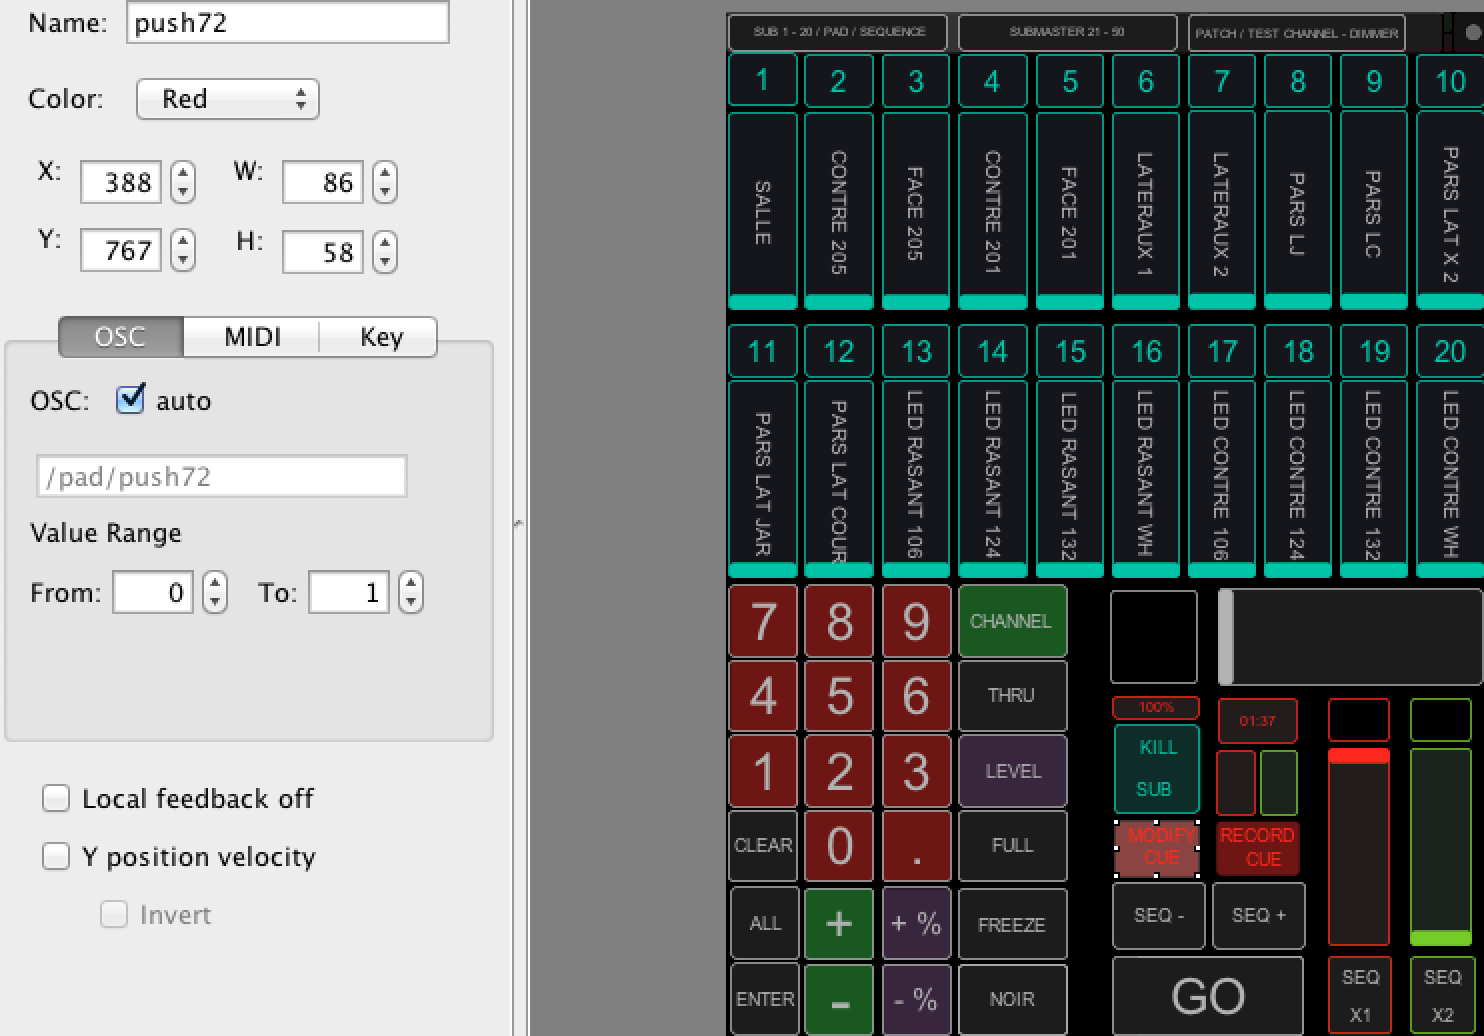Click the X position stepper arrows
The image size is (1484, 1036).
[x=183, y=182]
